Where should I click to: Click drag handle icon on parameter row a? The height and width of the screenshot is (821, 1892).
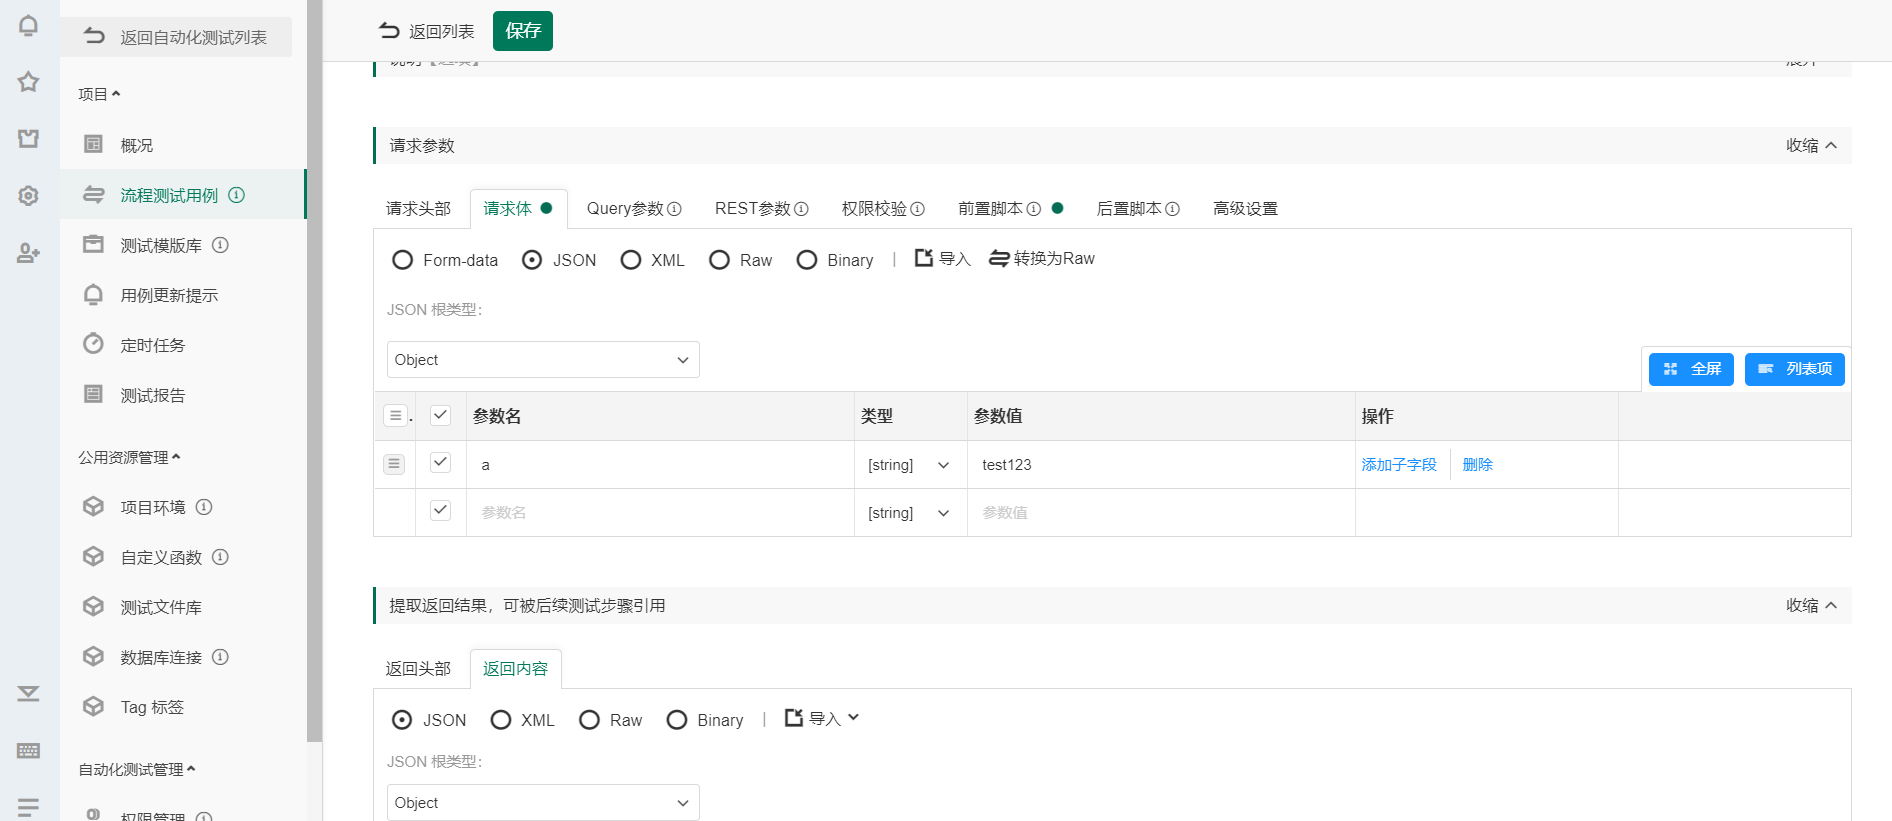click(x=394, y=464)
